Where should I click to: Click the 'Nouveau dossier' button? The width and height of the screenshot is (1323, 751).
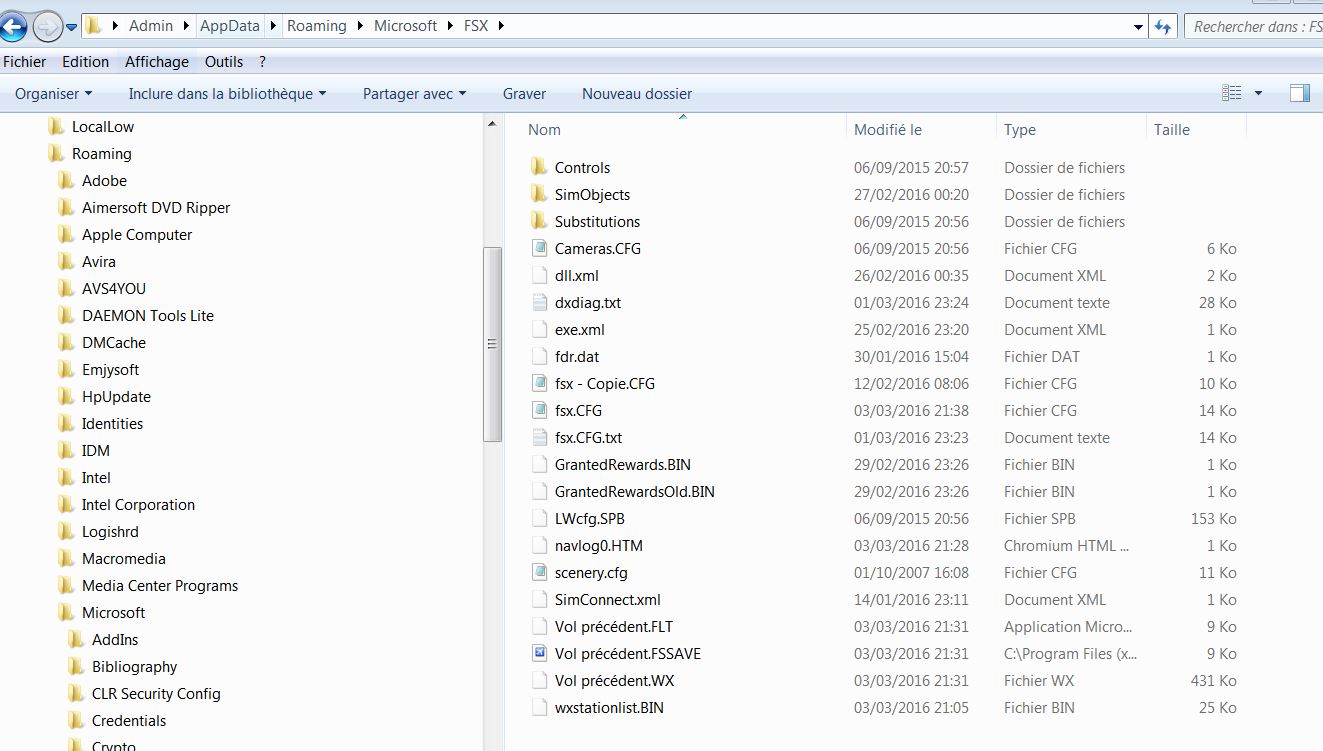637,93
